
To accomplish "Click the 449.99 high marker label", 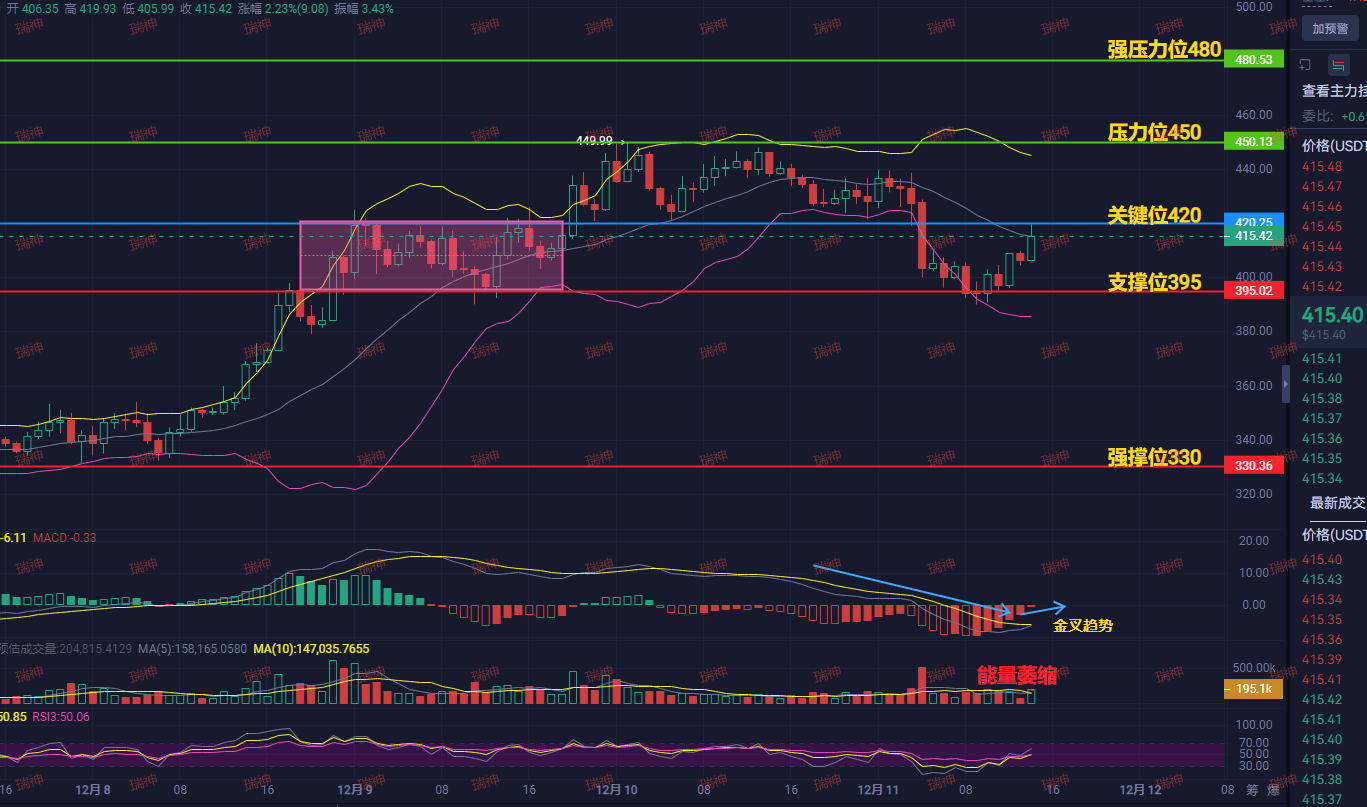I will [594, 142].
